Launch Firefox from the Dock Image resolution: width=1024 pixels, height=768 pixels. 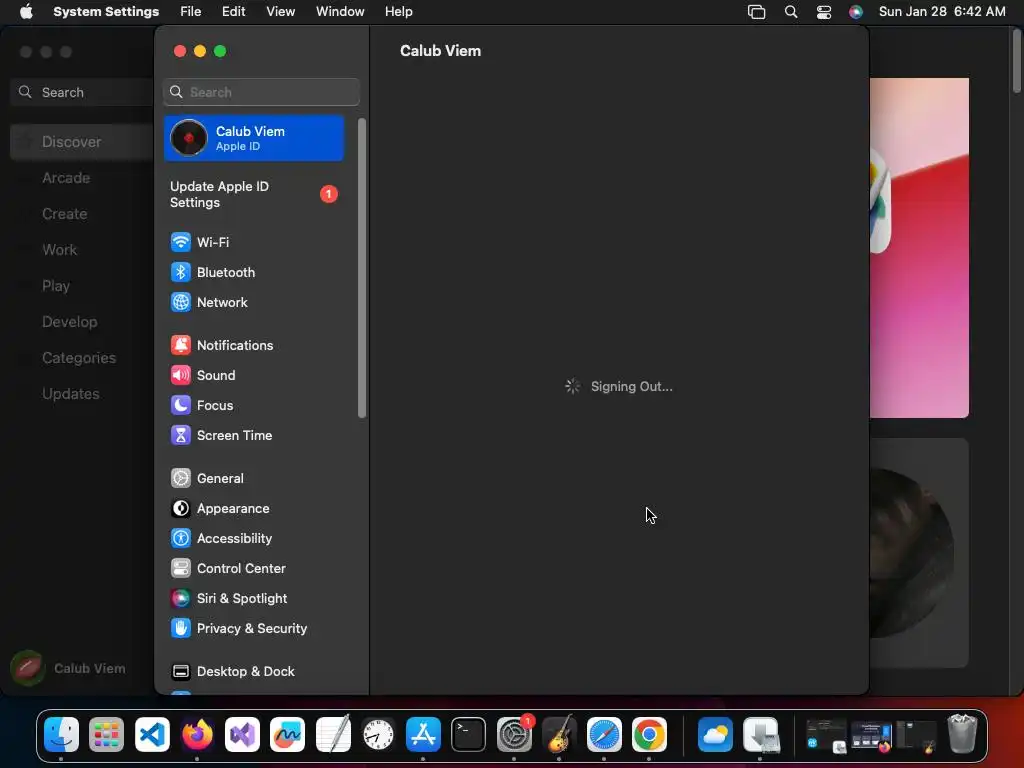tap(197, 735)
